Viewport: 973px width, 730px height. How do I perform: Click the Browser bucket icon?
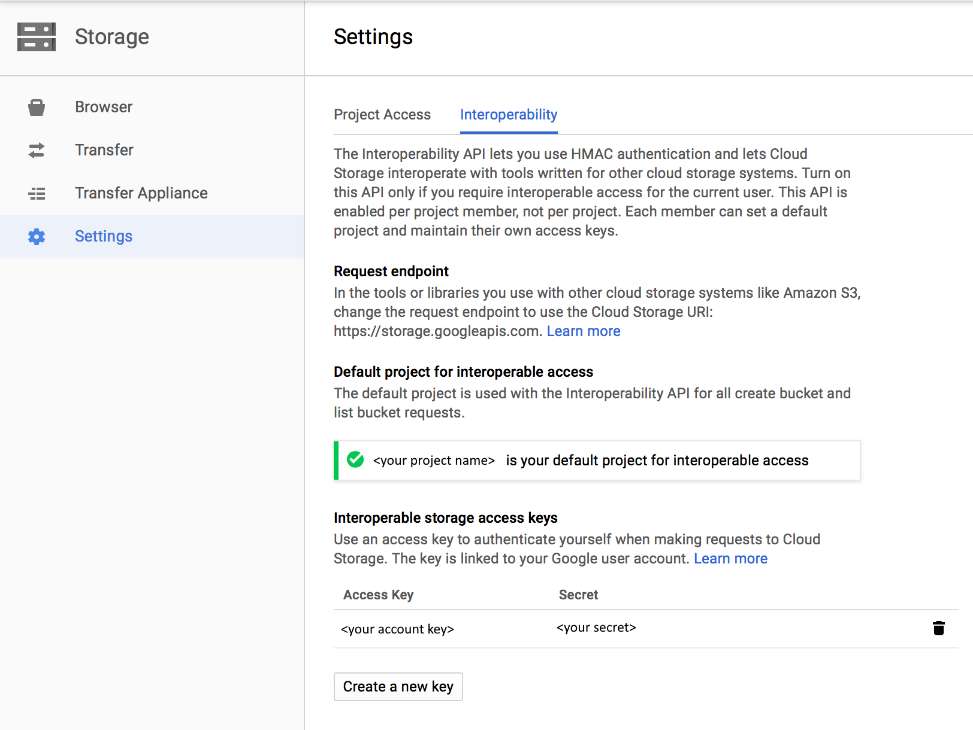point(37,107)
